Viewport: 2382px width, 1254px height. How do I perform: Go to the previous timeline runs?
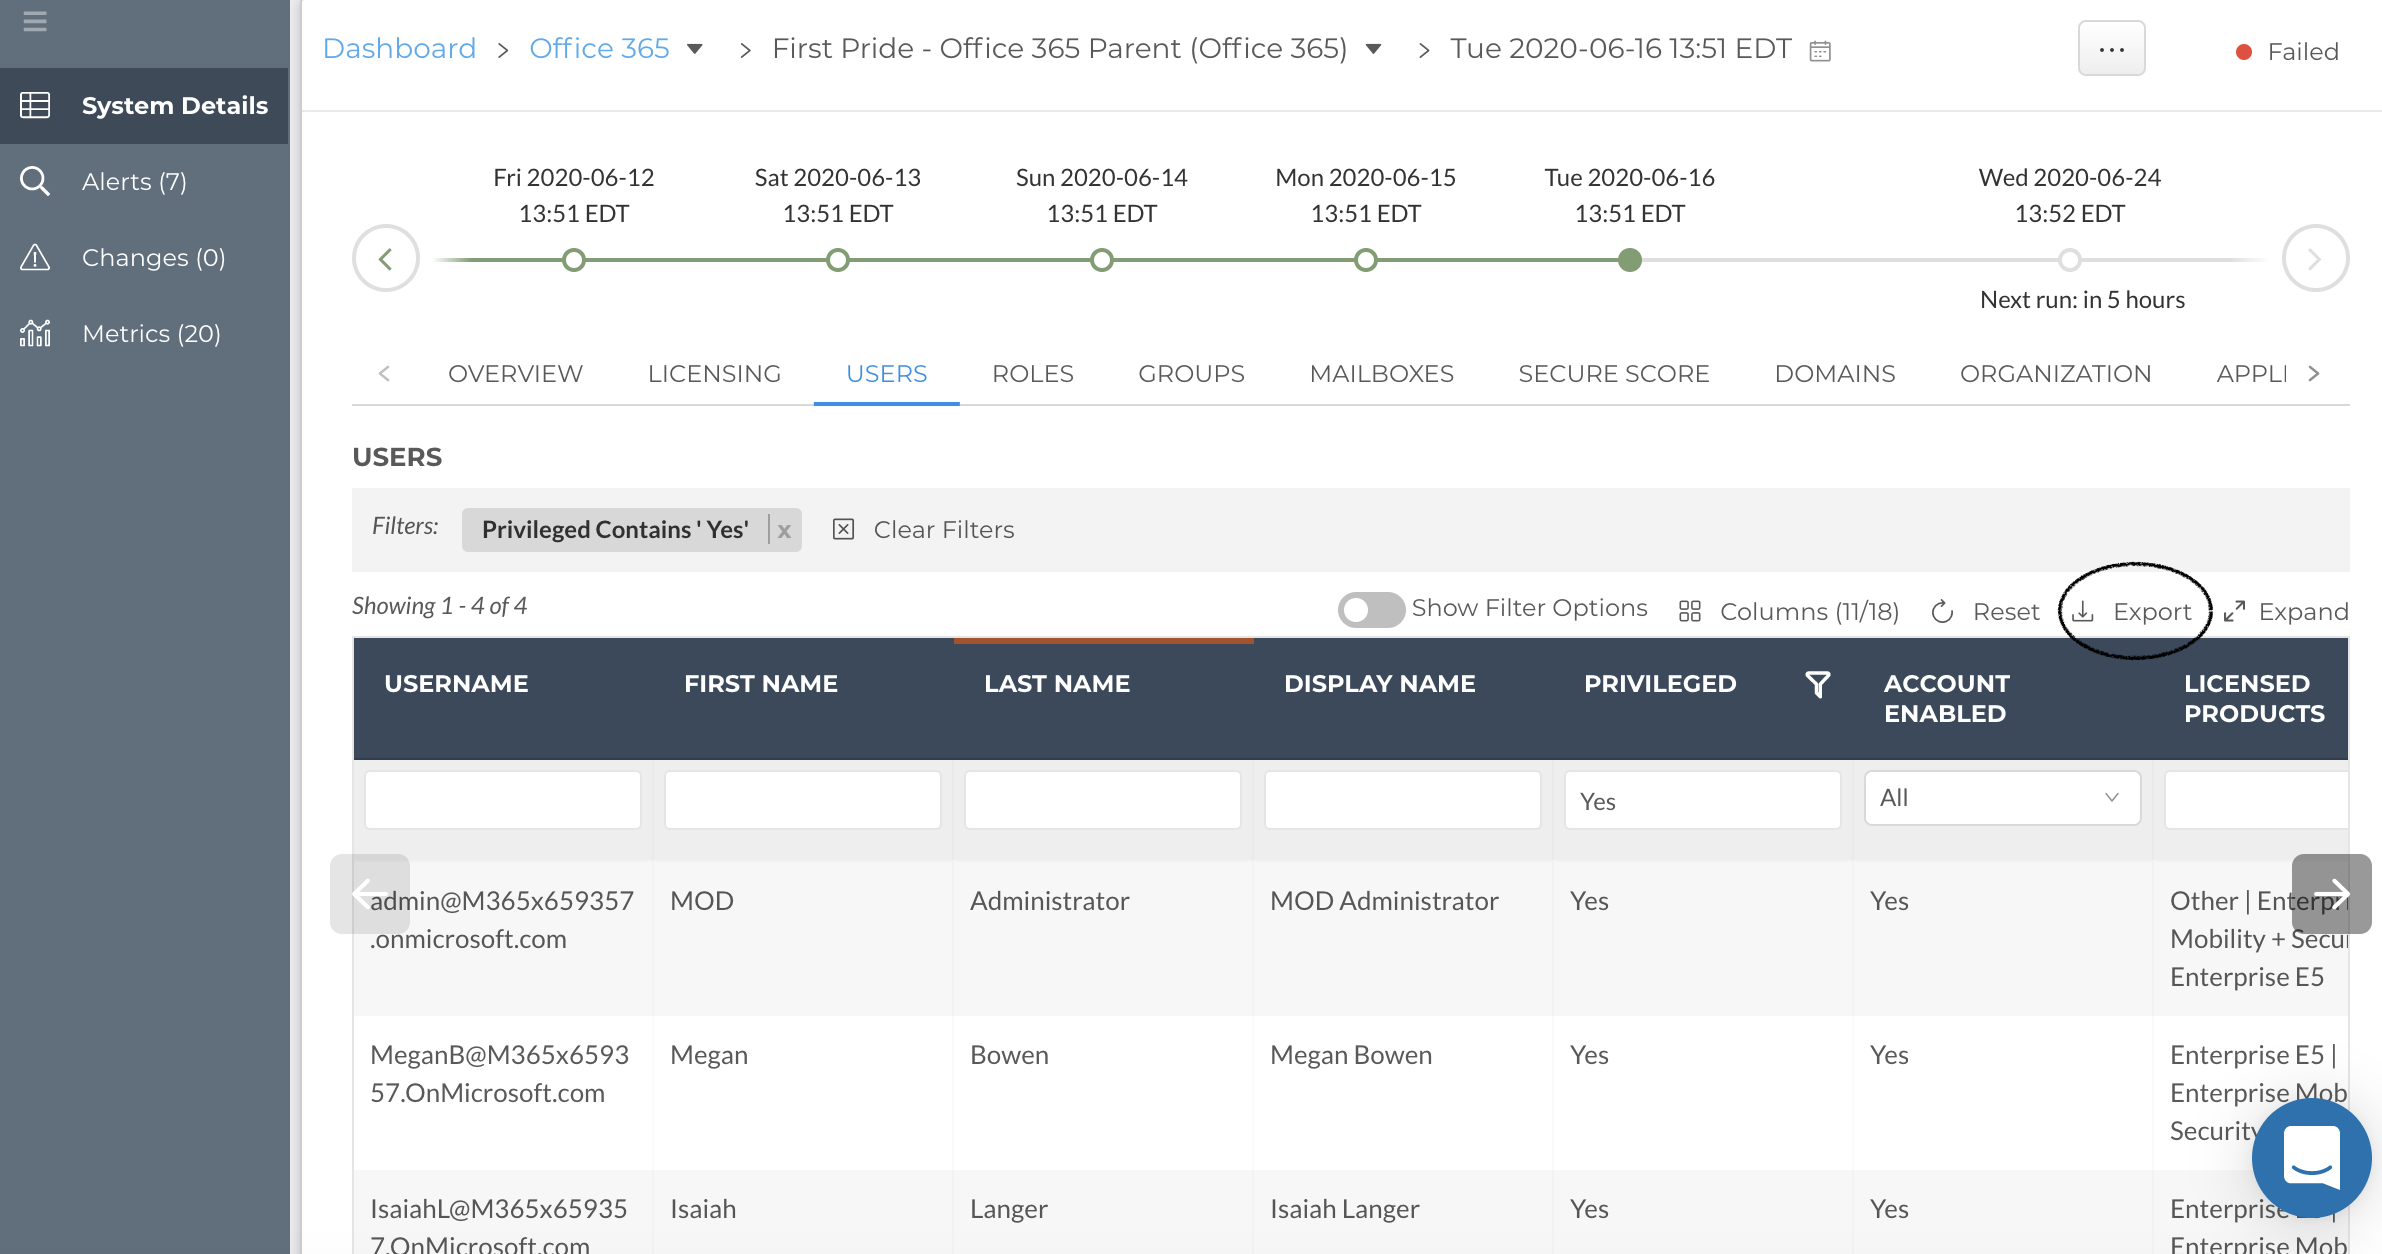pyautogui.click(x=385, y=259)
